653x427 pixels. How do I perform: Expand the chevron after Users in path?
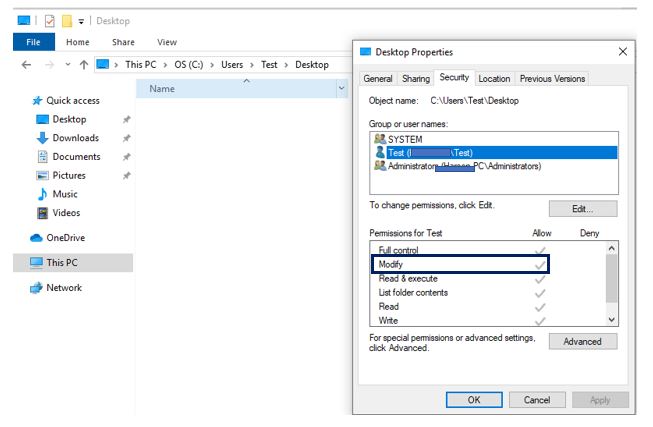coord(252,65)
